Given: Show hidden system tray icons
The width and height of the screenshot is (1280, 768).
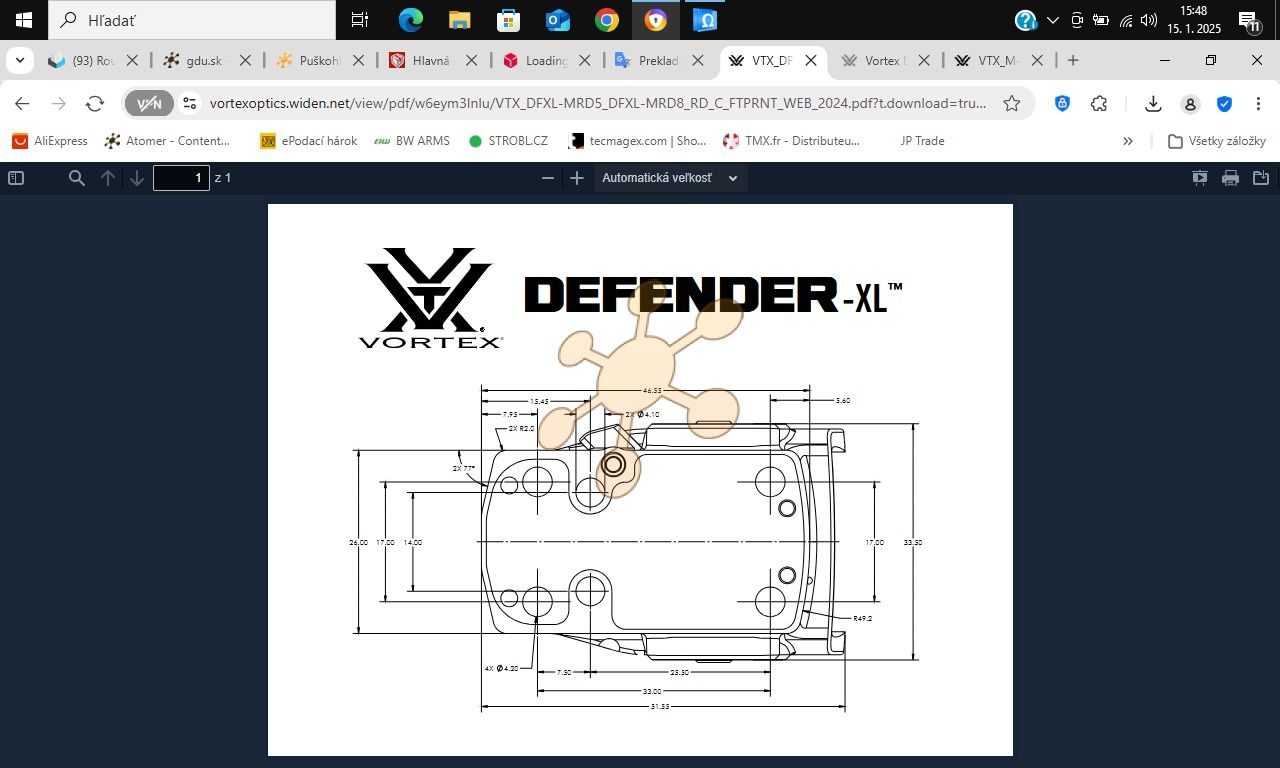Looking at the screenshot, I should click(1052, 20).
